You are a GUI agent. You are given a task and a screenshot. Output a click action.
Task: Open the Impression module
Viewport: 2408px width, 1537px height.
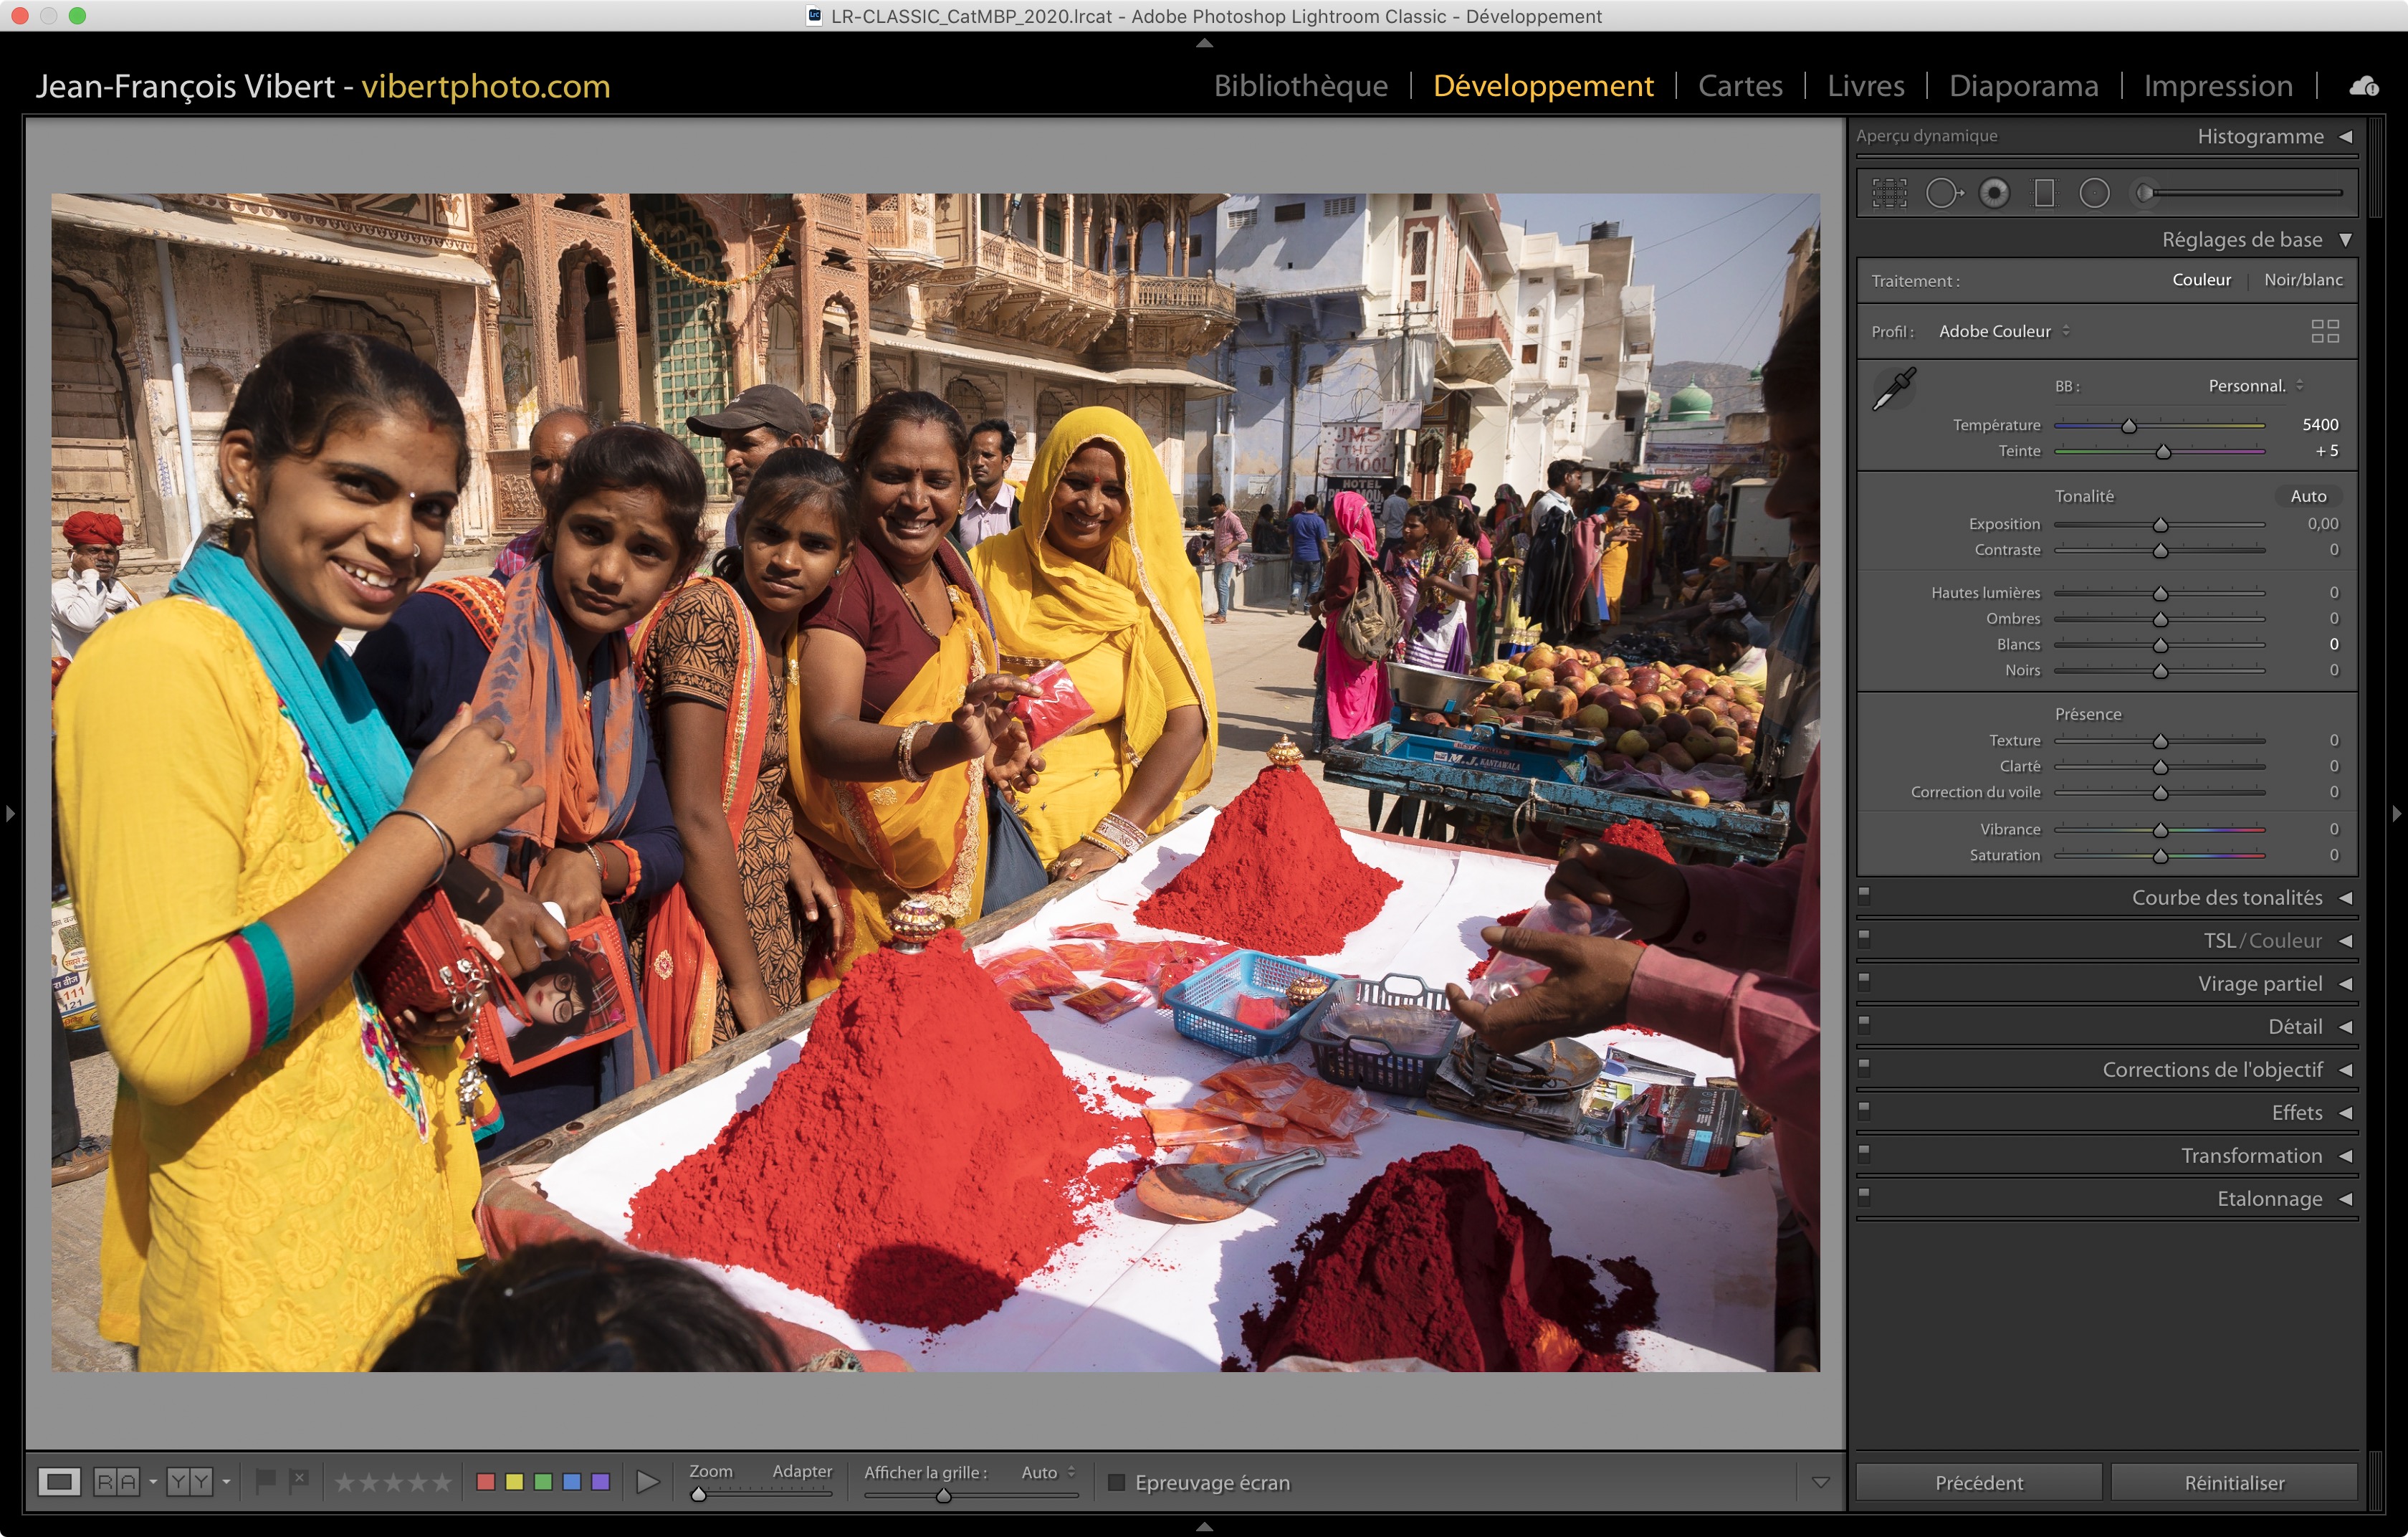click(2217, 86)
